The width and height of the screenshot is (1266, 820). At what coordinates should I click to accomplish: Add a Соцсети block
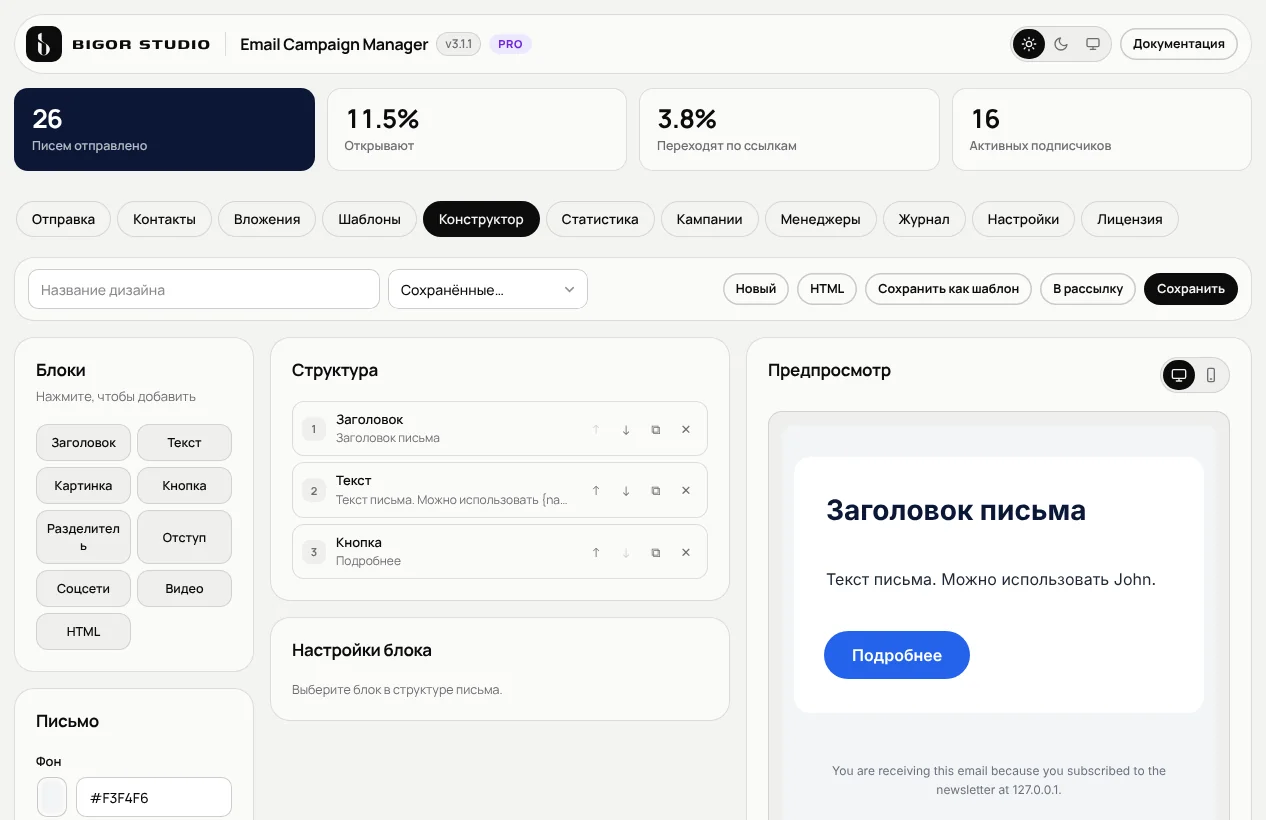(x=84, y=588)
